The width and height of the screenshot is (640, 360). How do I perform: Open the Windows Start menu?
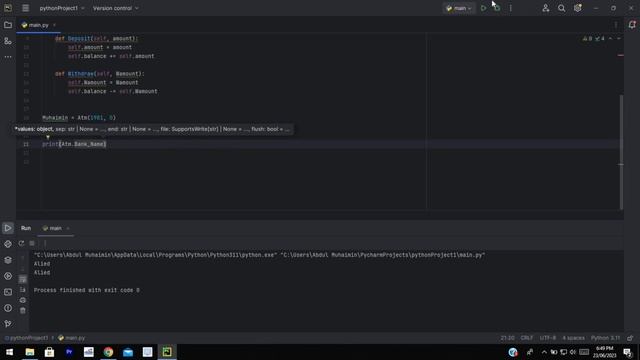pyautogui.click(x=9, y=352)
